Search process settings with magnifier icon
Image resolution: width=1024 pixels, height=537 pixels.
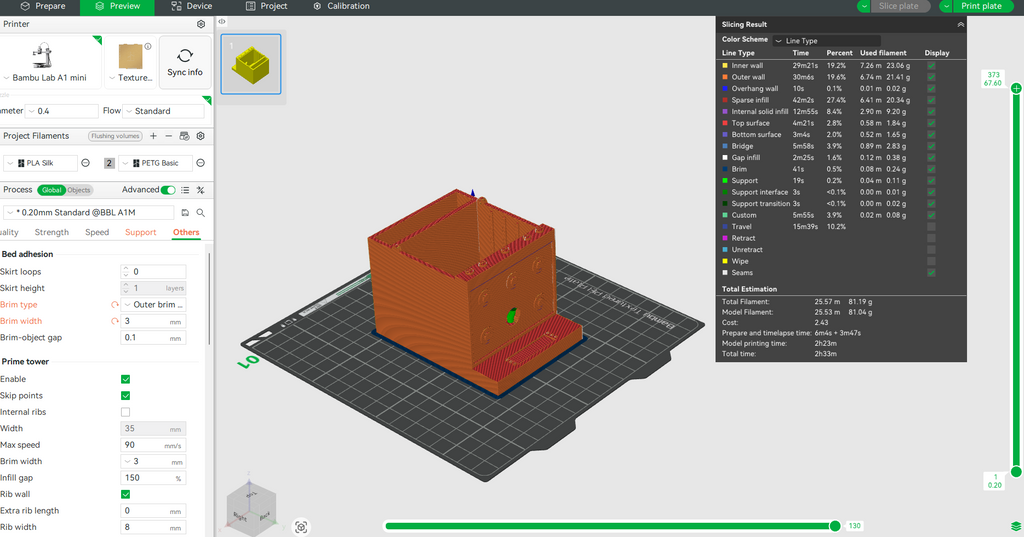[201, 213]
